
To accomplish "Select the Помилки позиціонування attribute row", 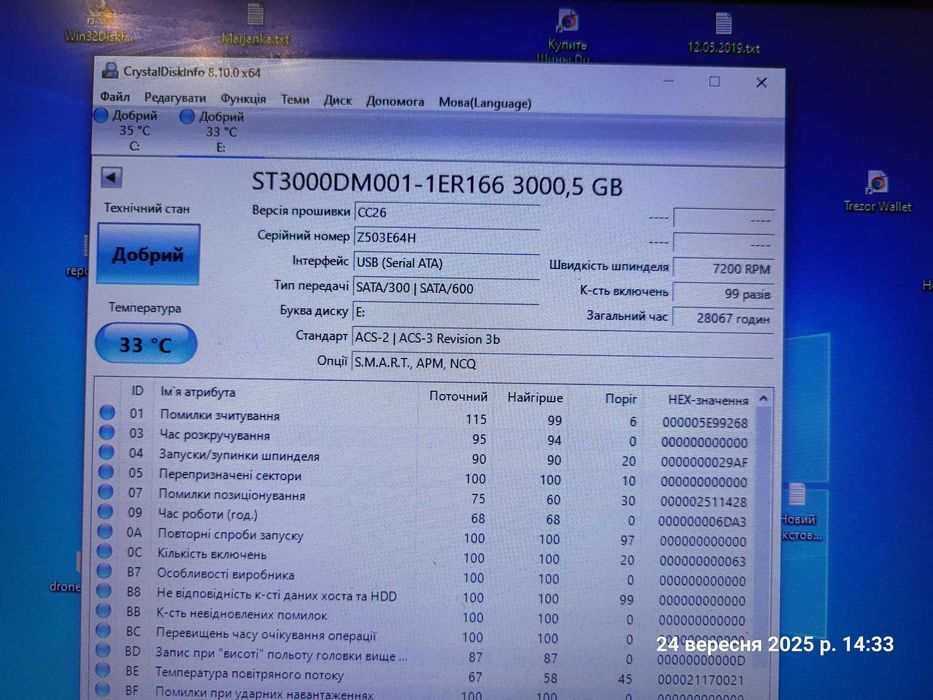I will point(424,498).
